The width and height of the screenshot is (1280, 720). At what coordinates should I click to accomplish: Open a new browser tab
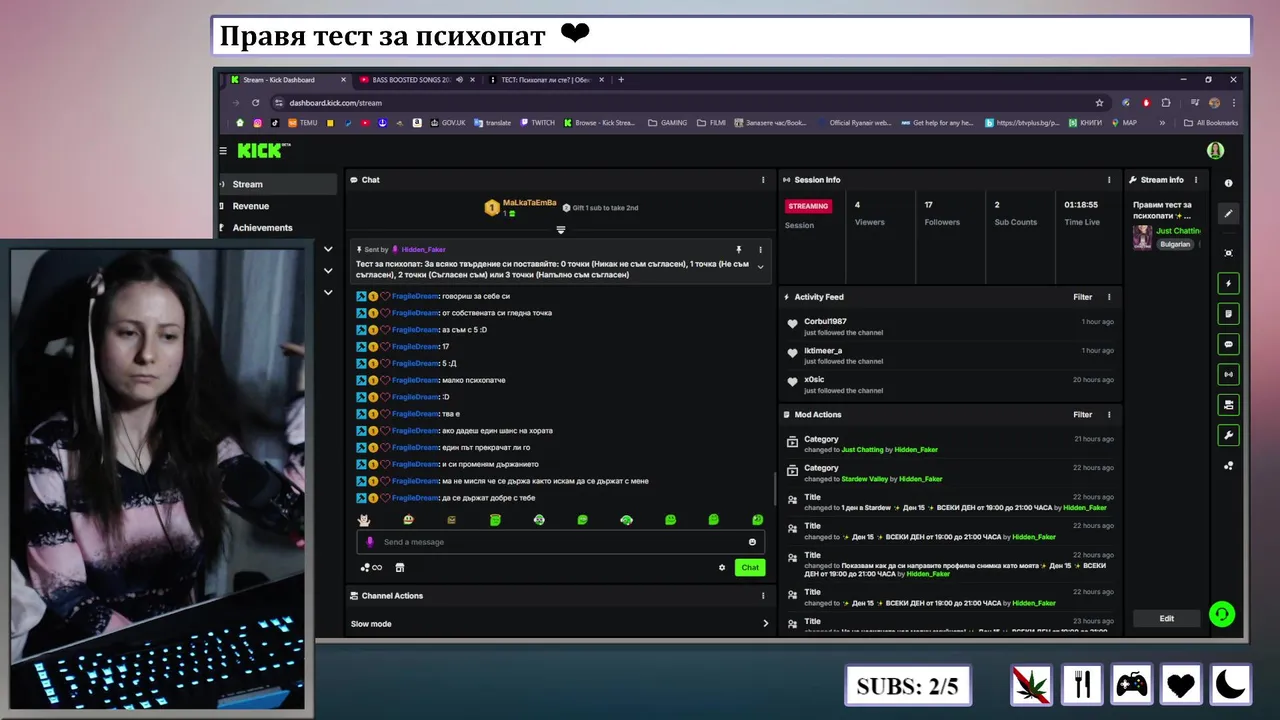click(x=621, y=80)
